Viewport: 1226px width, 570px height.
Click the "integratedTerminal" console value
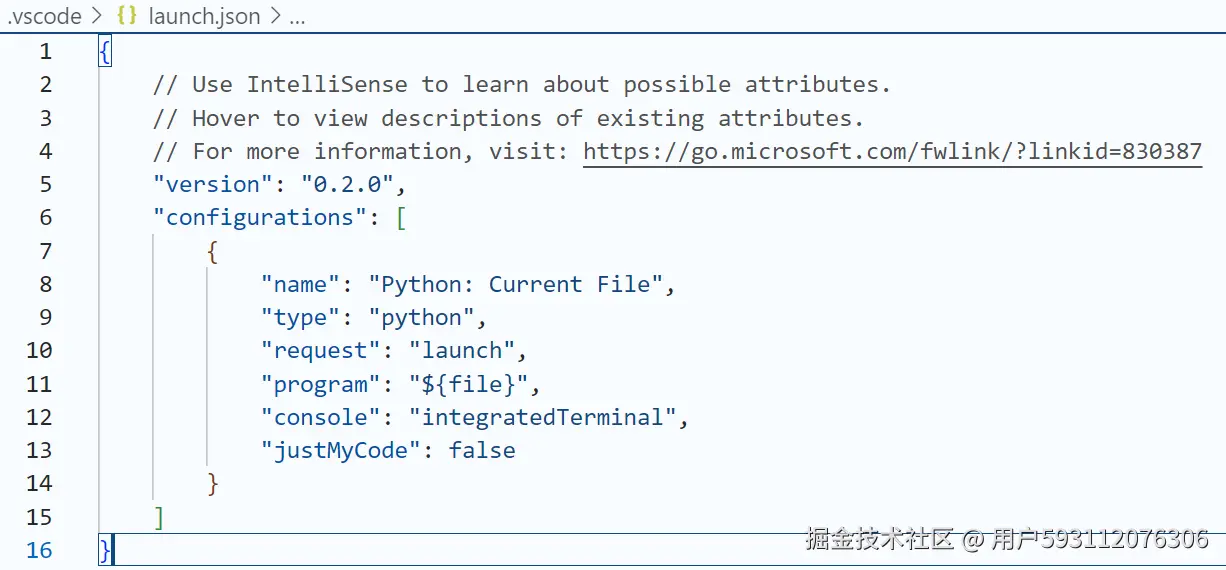click(x=542, y=417)
